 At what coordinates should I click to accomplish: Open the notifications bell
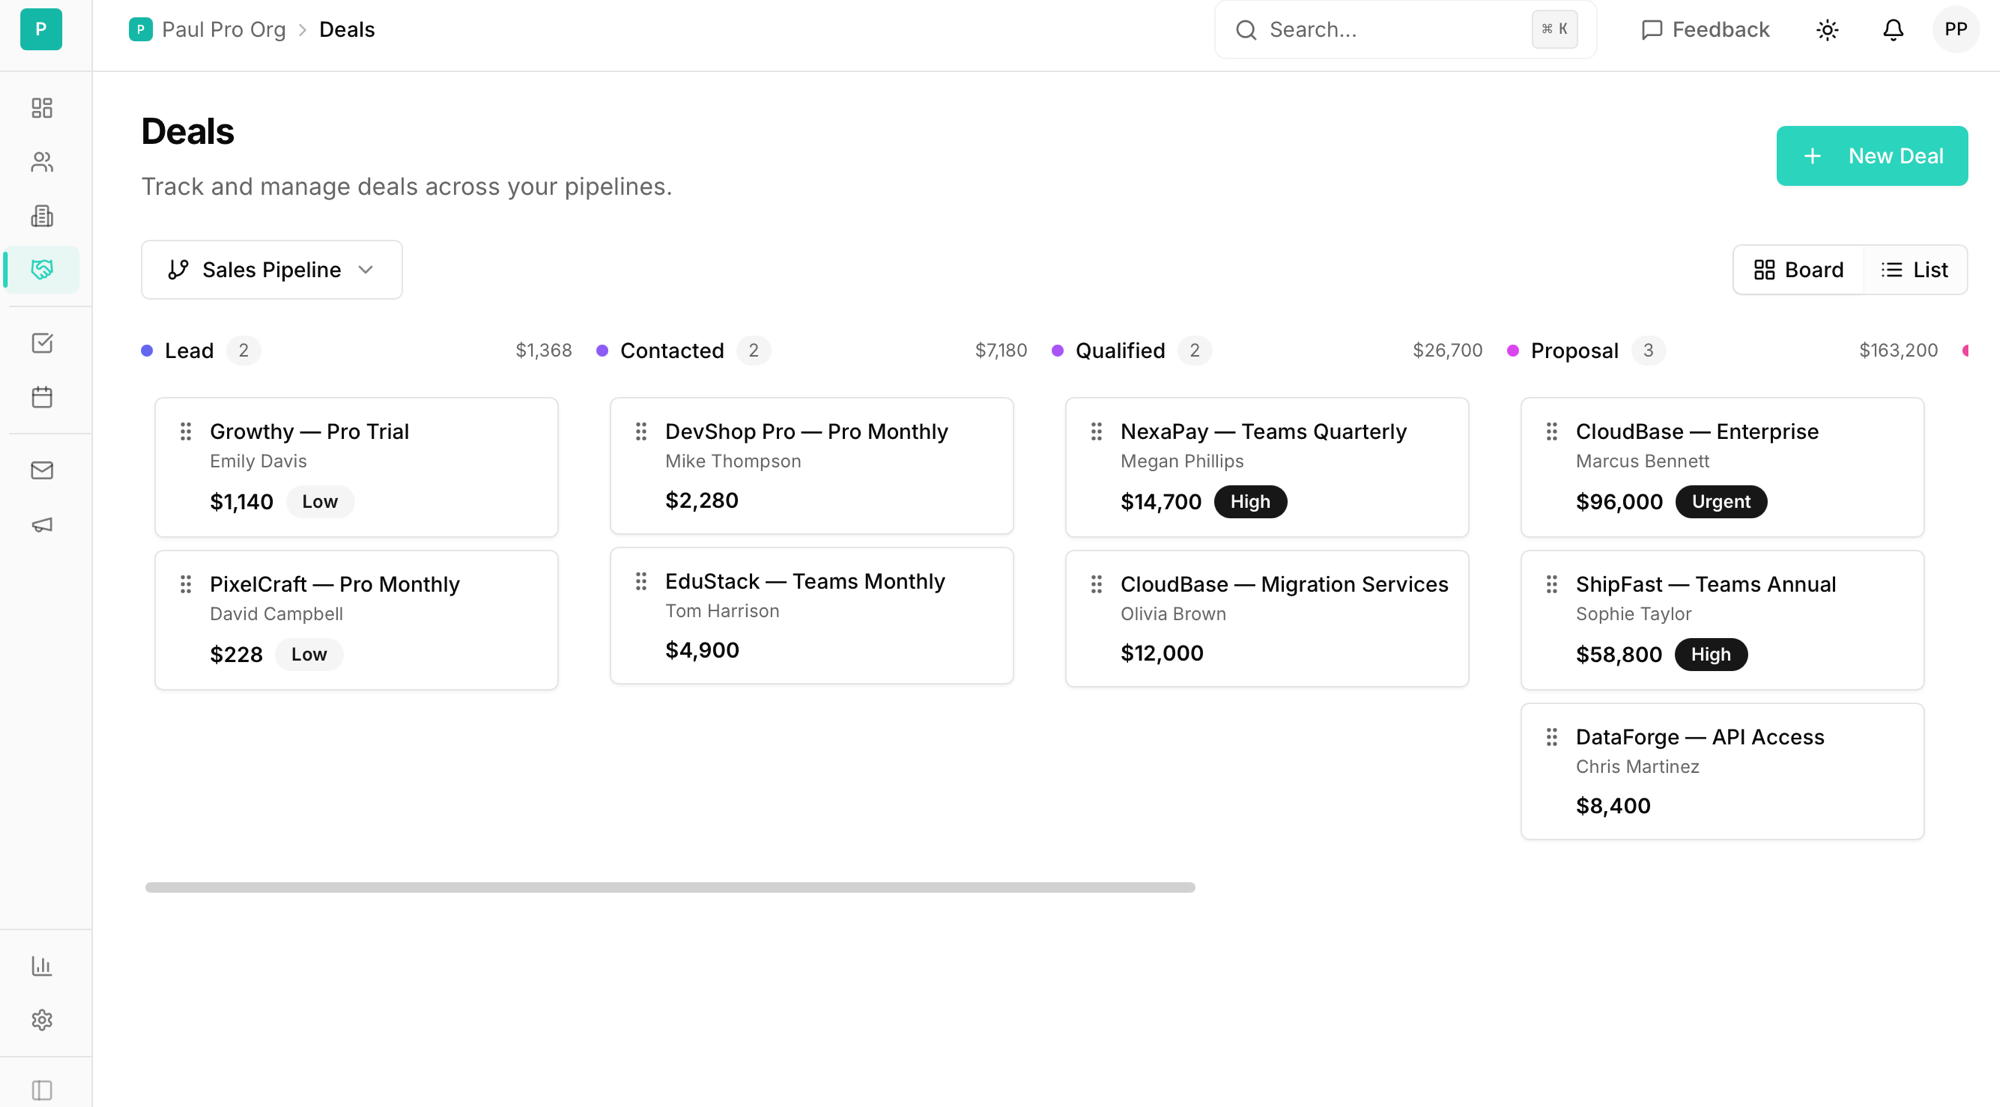click(1893, 30)
